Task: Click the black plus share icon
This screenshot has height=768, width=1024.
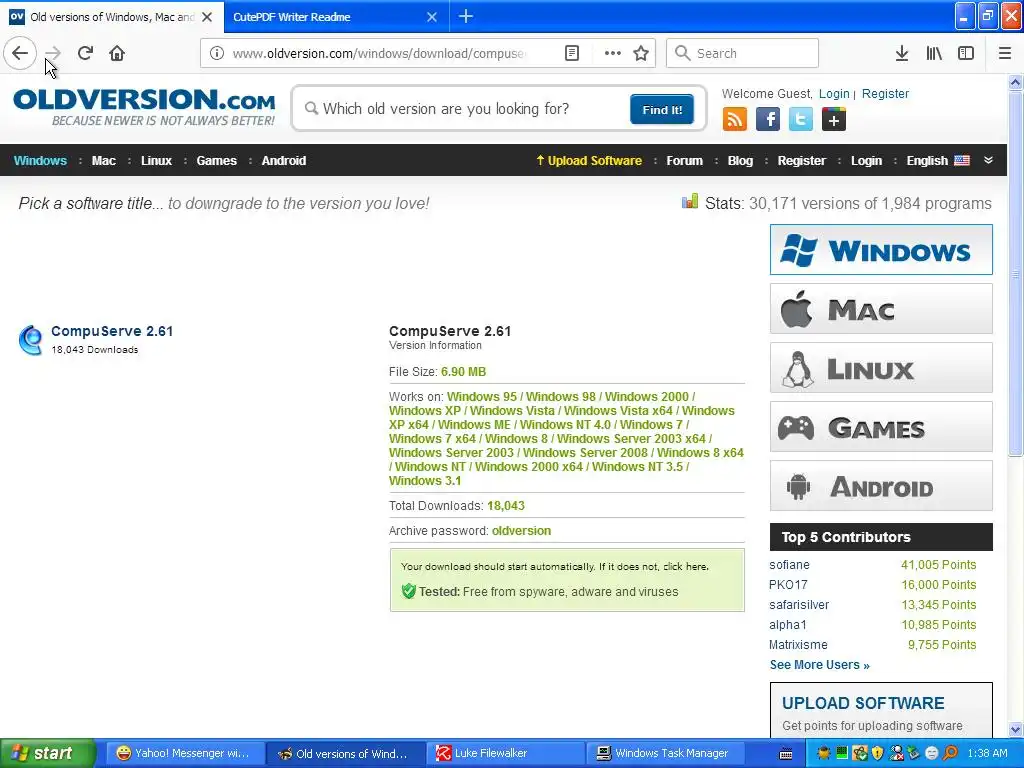Action: click(833, 120)
